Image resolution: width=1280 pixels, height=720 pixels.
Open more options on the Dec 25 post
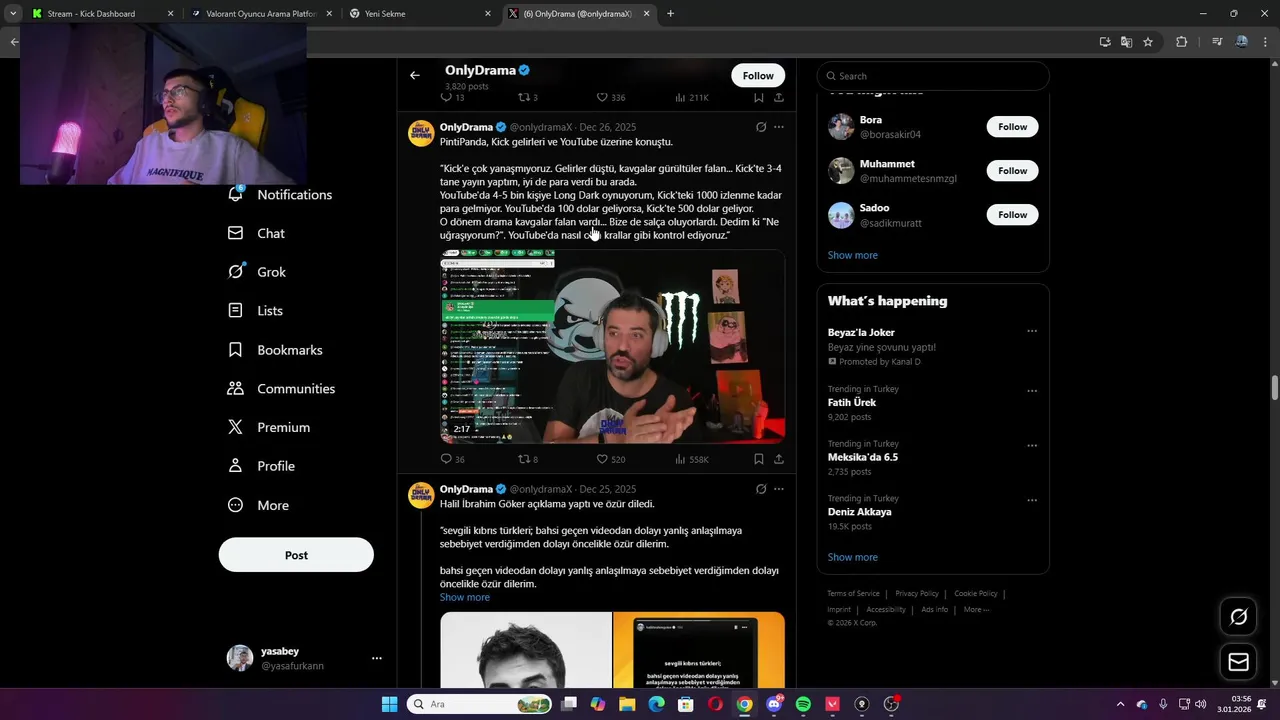[x=779, y=489]
